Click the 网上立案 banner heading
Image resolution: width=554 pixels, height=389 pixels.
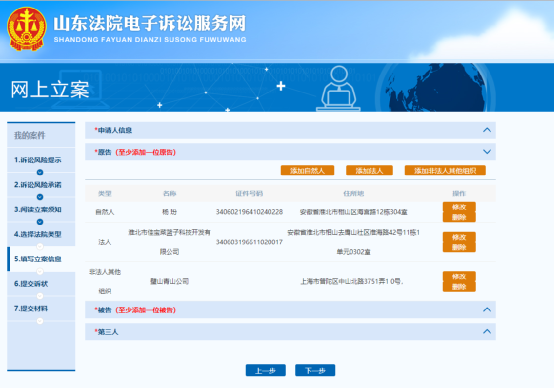tap(50, 89)
